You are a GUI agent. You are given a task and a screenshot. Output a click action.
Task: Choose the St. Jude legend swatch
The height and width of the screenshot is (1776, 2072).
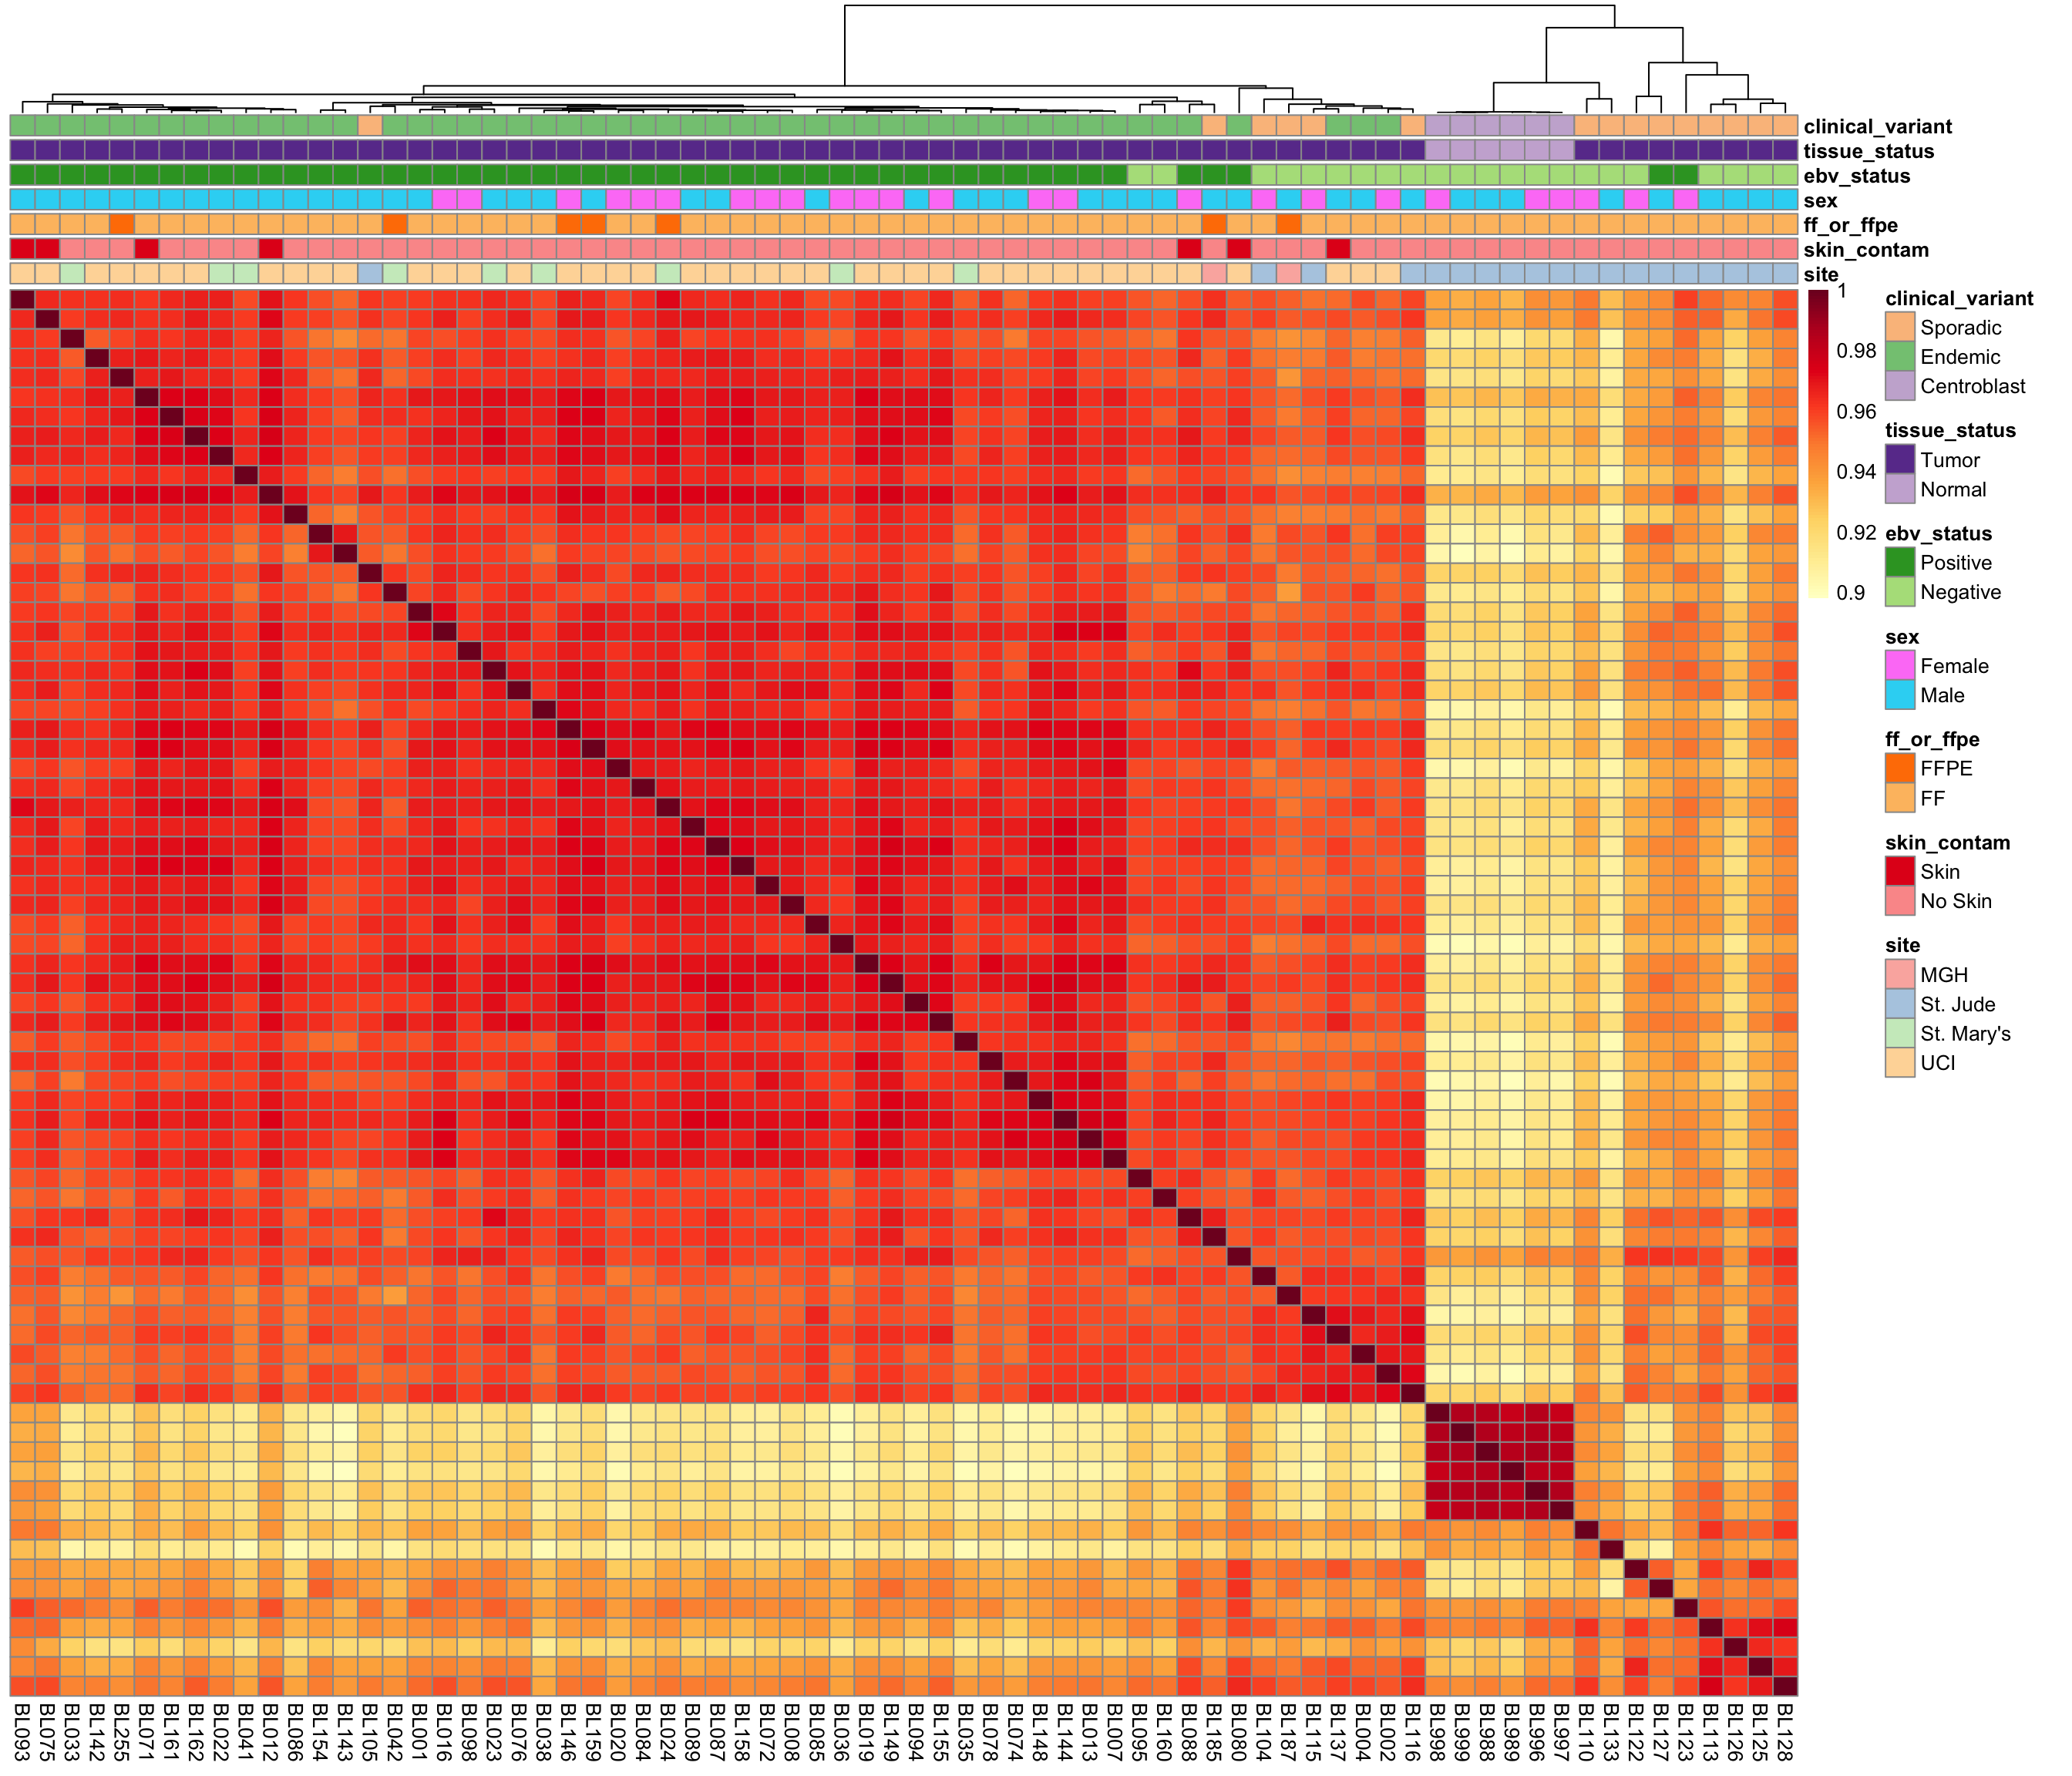coord(1900,1004)
